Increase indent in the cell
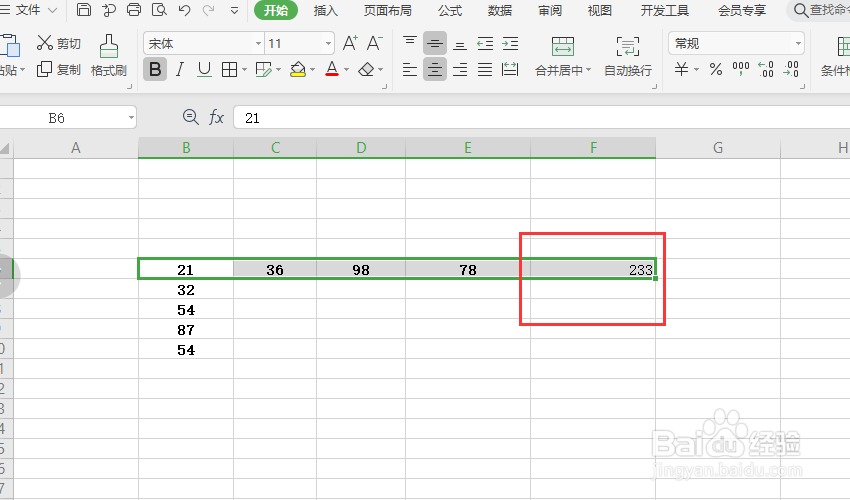The height and width of the screenshot is (500, 850). click(x=510, y=43)
